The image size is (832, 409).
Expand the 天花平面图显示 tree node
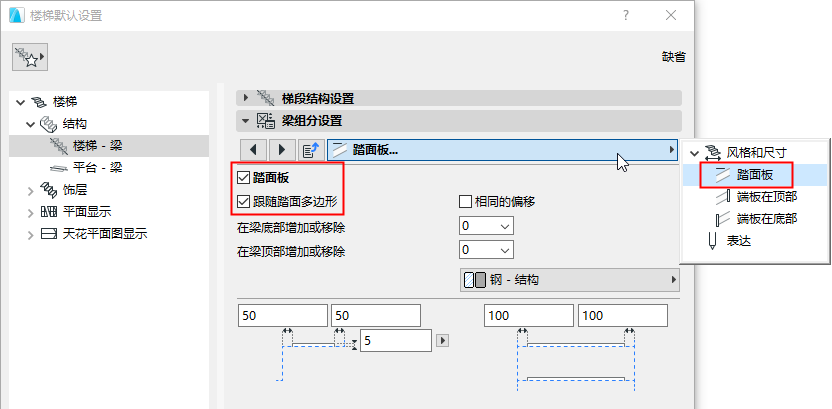30,234
